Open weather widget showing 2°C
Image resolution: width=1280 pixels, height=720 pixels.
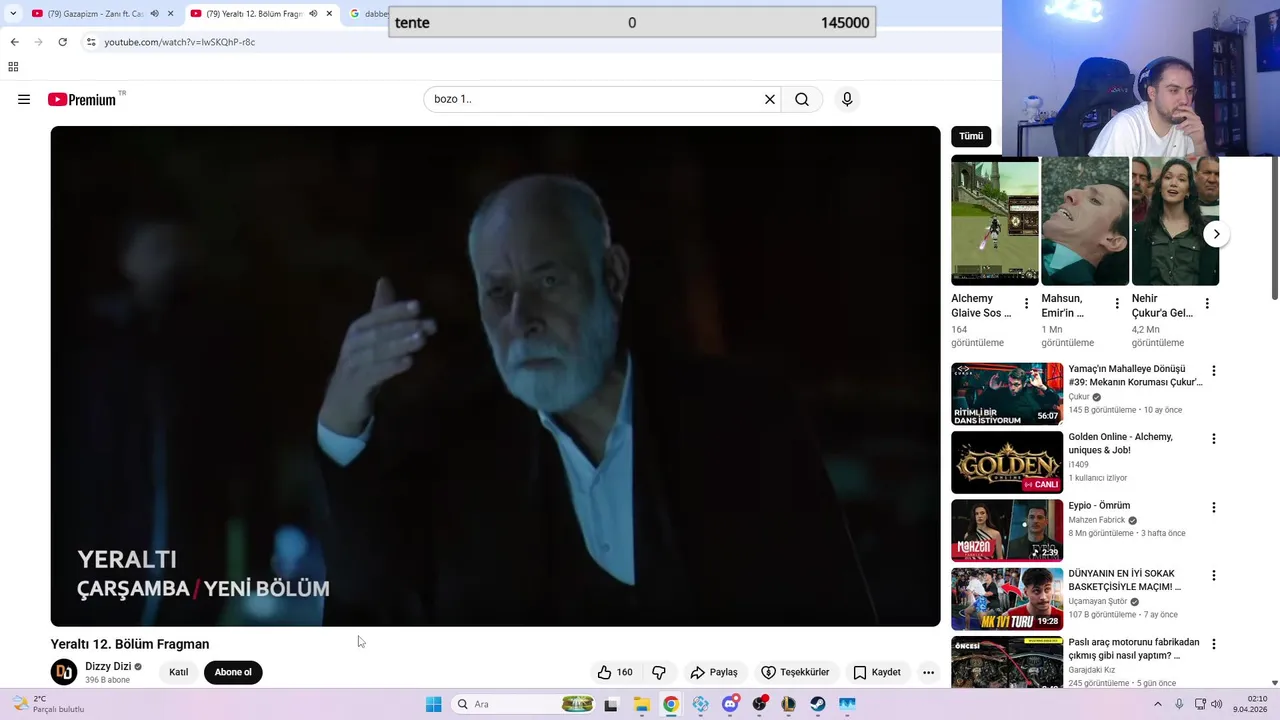tap(48, 704)
